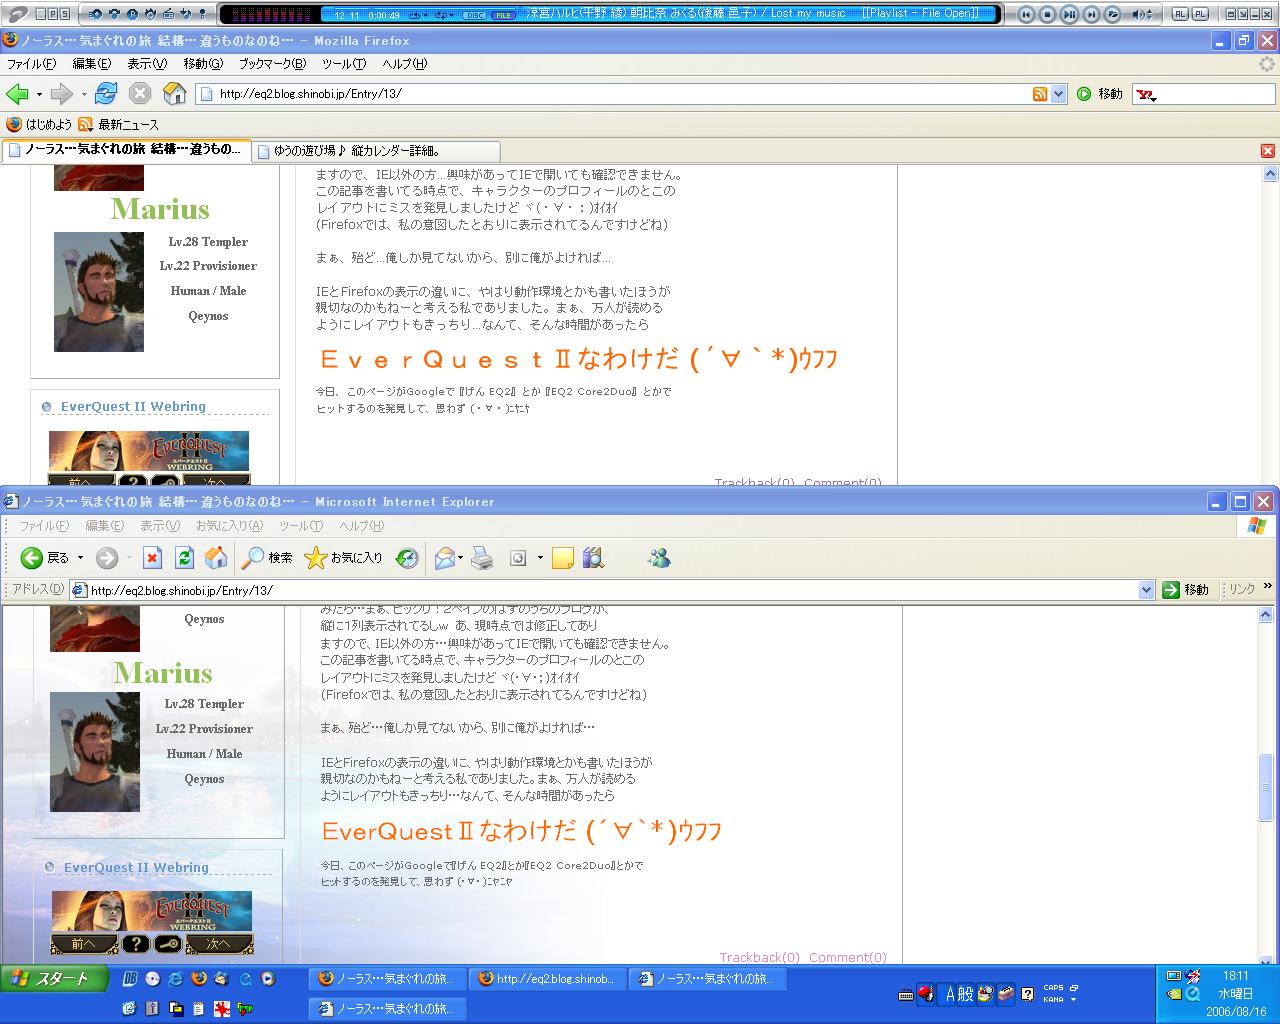This screenshot has height=1024, width=1280.
Task: Click Firefox green Back arrow
Action: [x=17, y=94]
